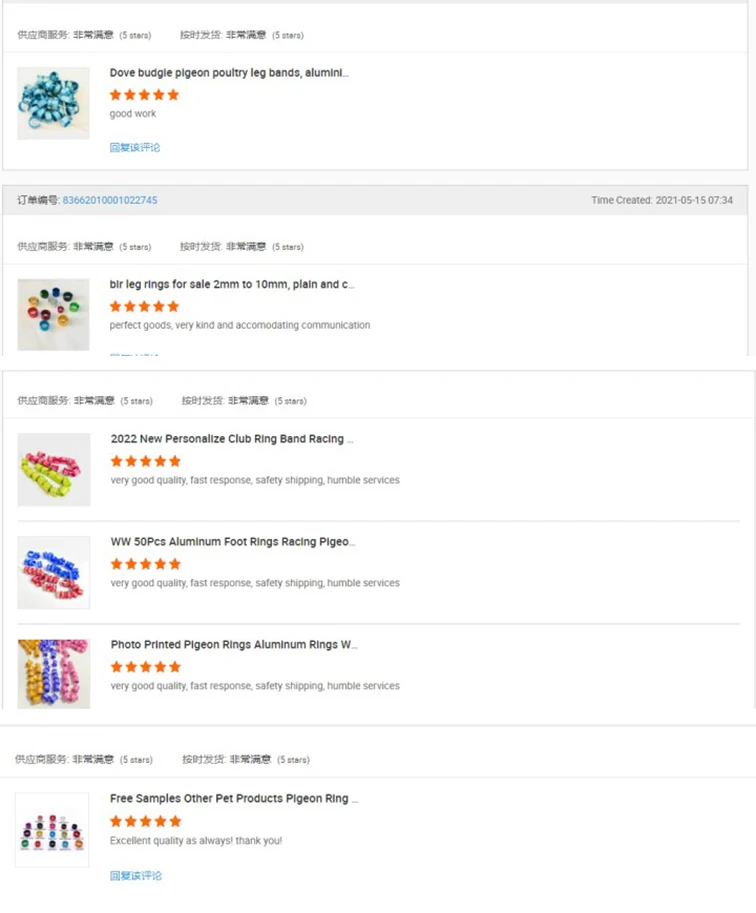The image size is (756, 913).
Task: Click star rating under '2022 New Personalize Club Ring'
Action: 146,461
